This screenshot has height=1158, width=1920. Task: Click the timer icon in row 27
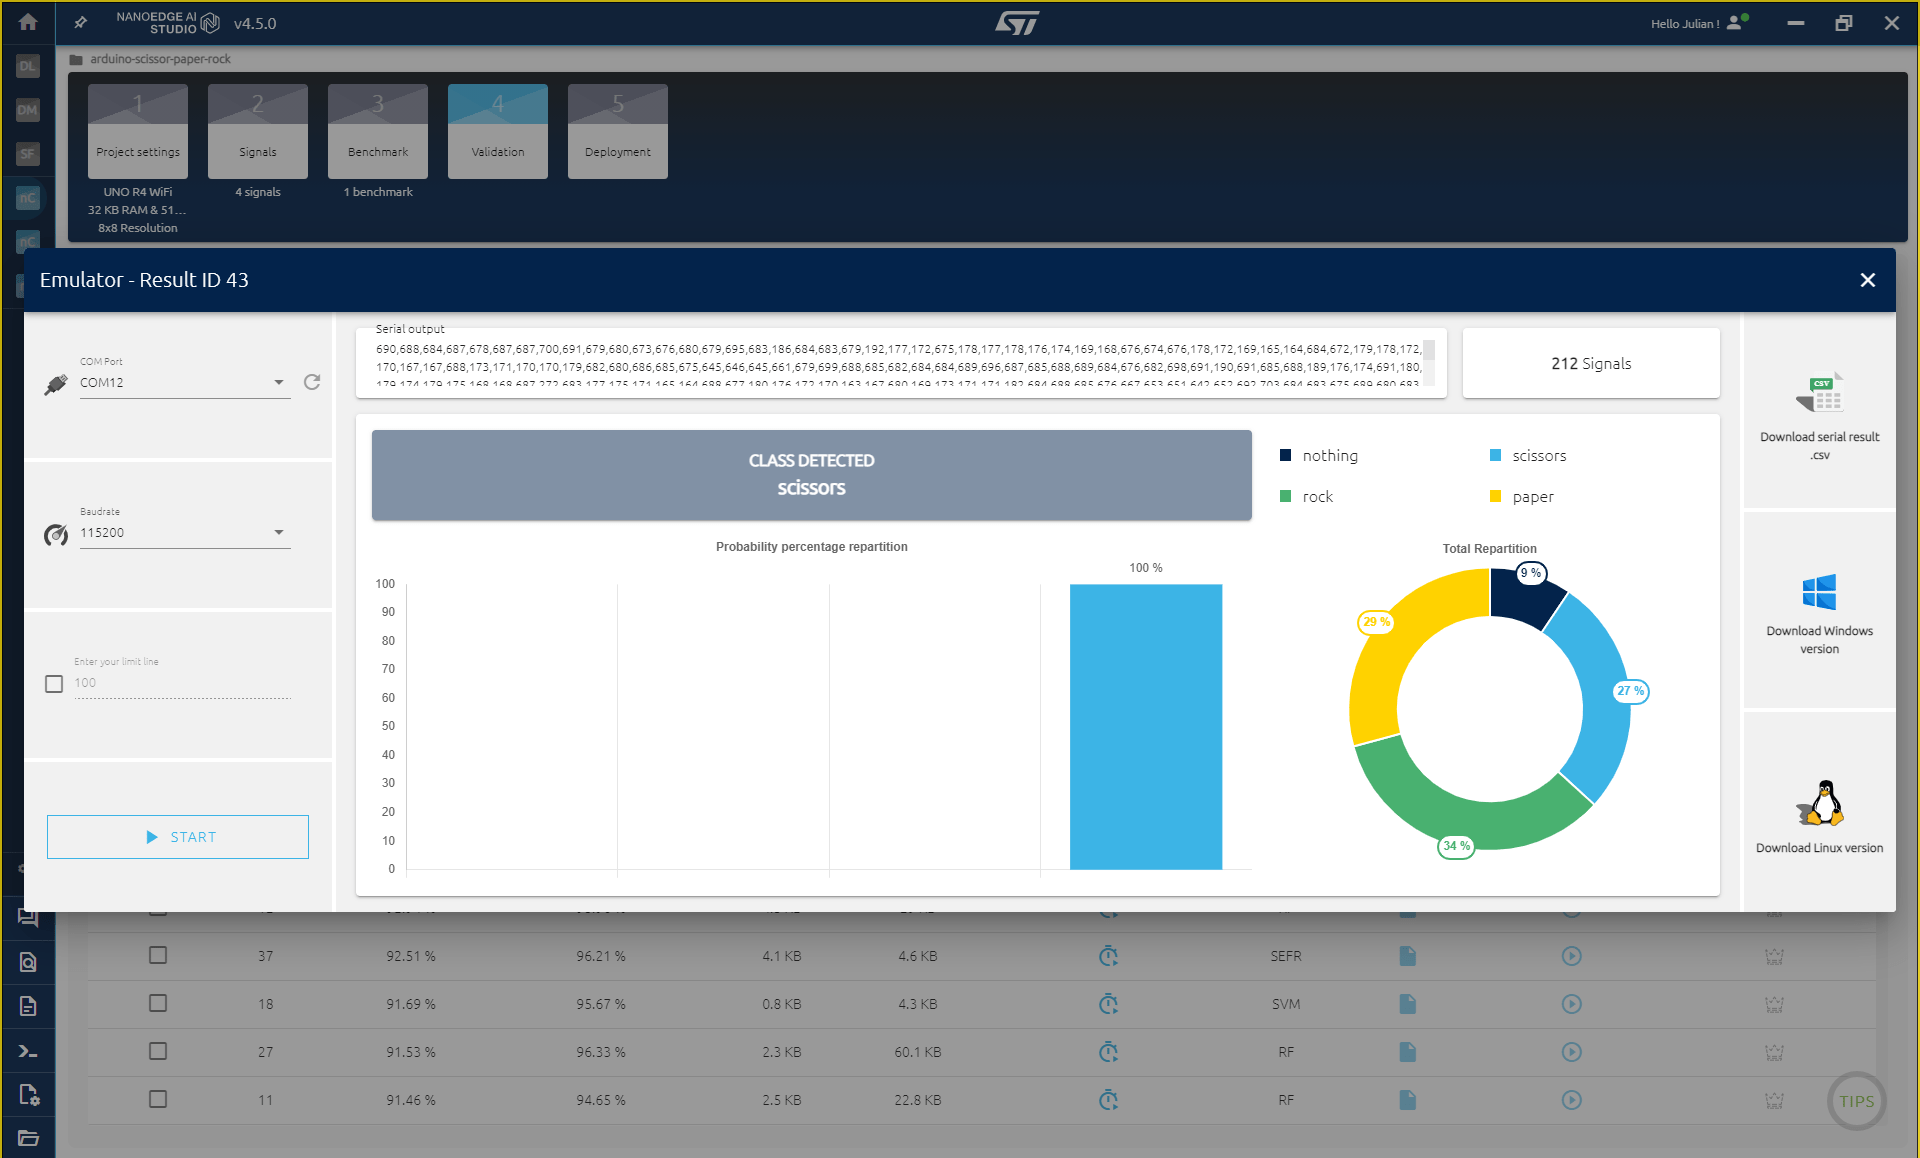(x=1108, y=1052)
